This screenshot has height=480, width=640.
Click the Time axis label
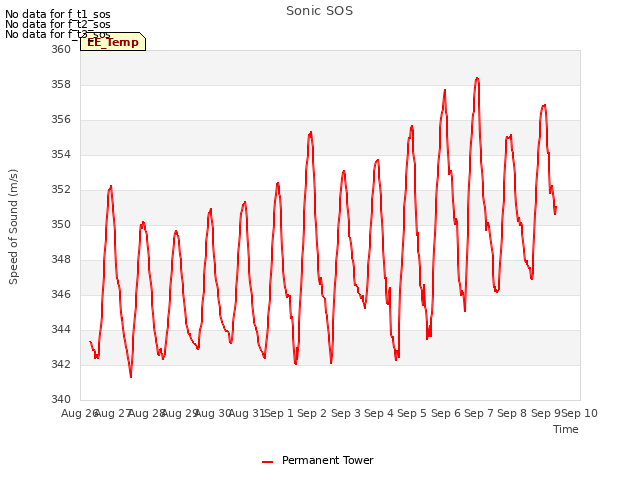566,429
